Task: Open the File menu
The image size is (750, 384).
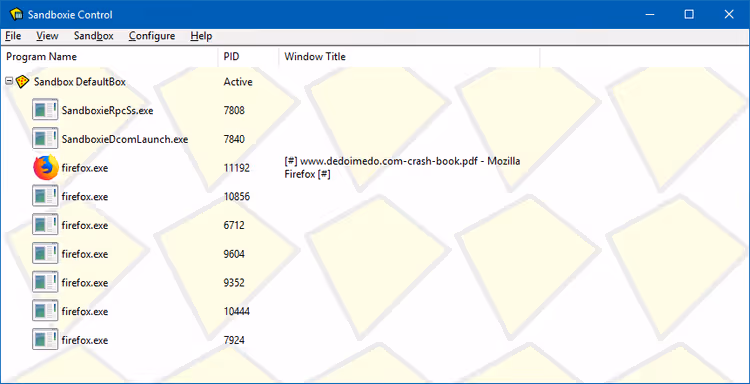Action: 13,36
